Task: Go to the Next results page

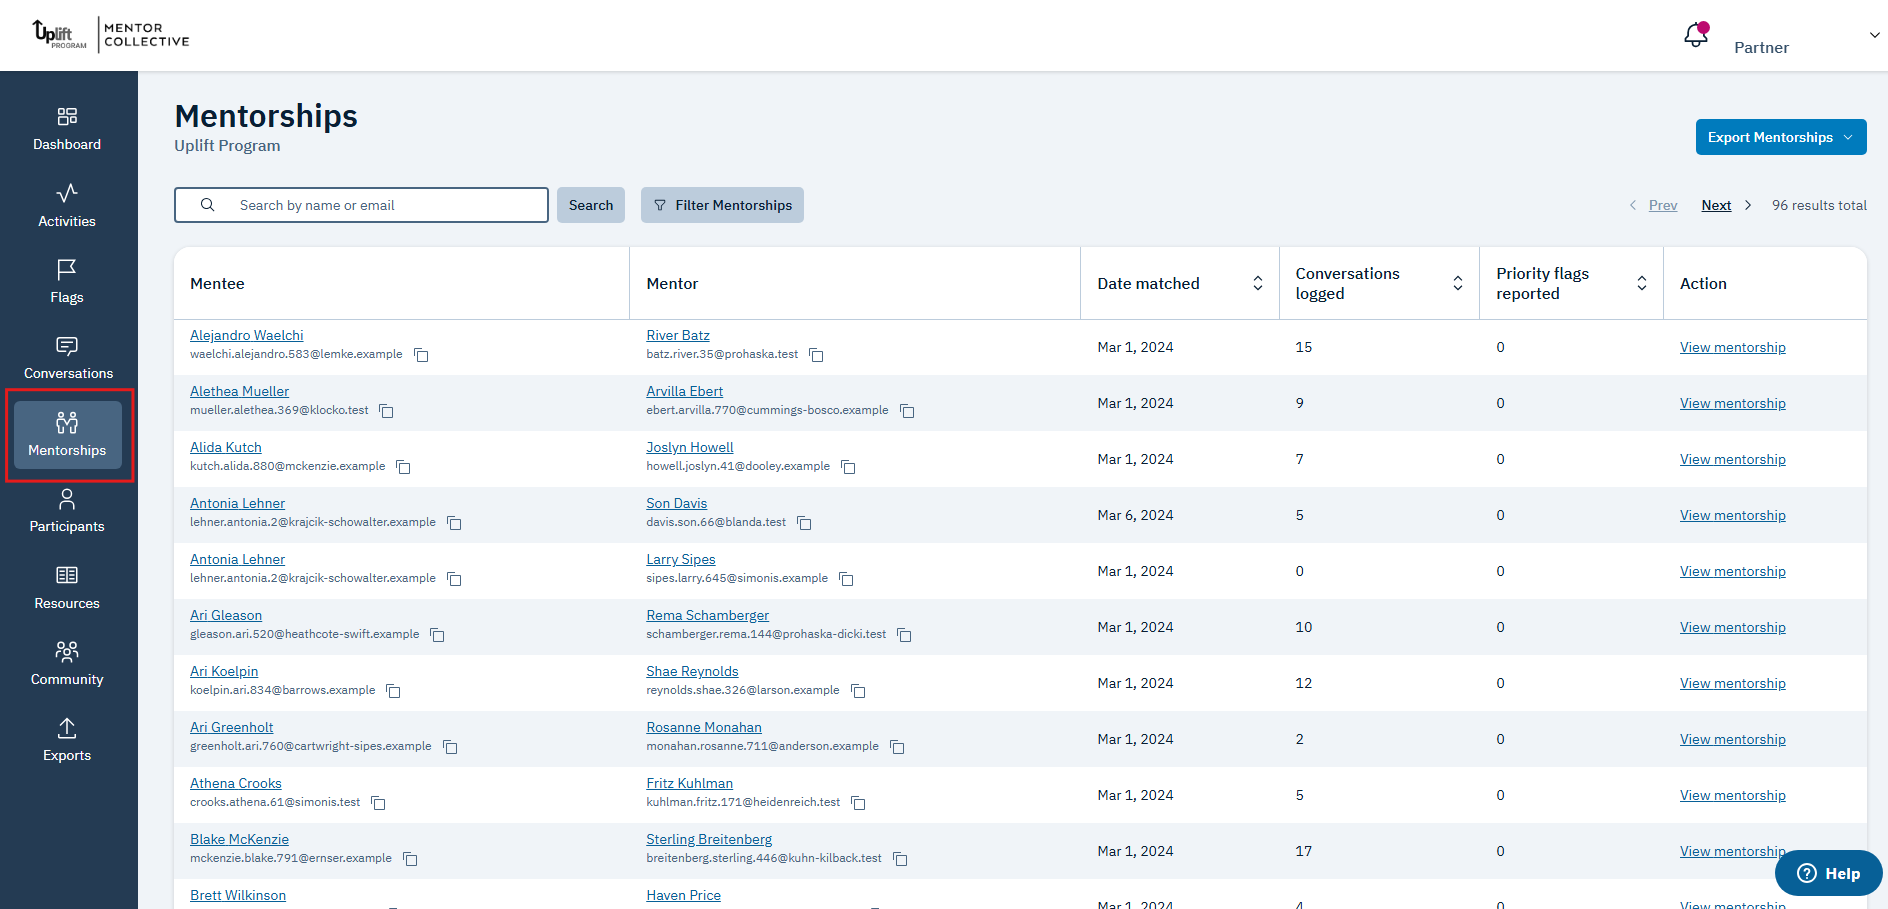Action: pos(1716,205)
